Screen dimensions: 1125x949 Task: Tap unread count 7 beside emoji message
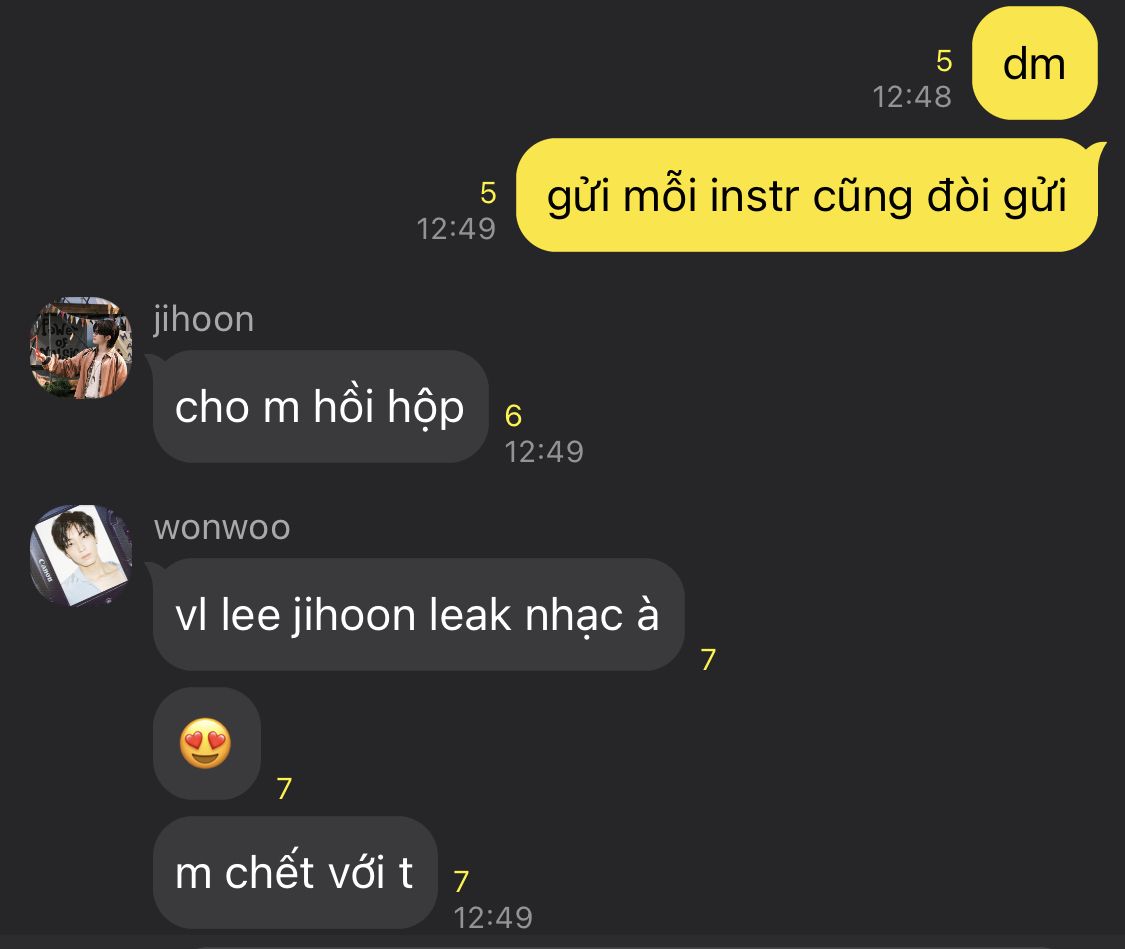point(284,788)
